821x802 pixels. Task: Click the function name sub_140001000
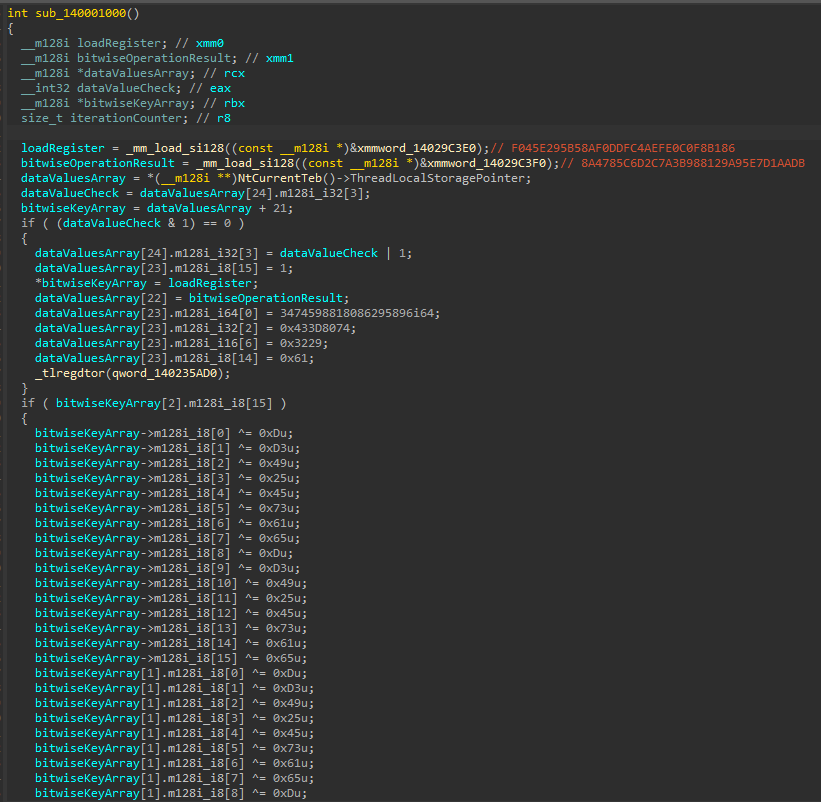pyautogui.click(x=81, y=13)
